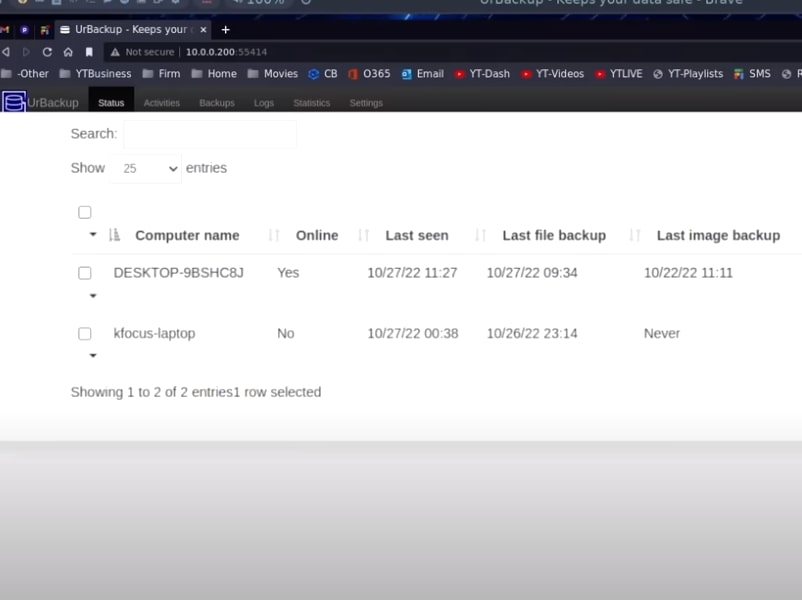
Task: Expand the dropdown arrow under kfocus-laptop
Action: point(93,355)
